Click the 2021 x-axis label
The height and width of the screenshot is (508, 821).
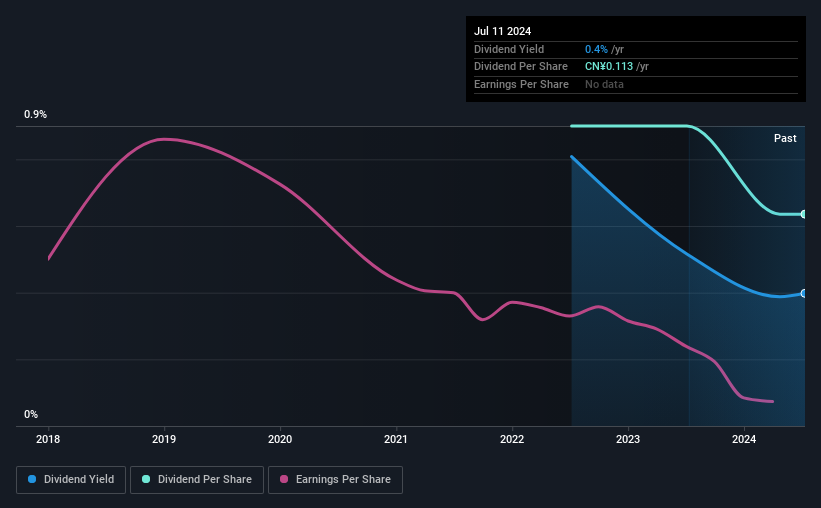(396, 439)
